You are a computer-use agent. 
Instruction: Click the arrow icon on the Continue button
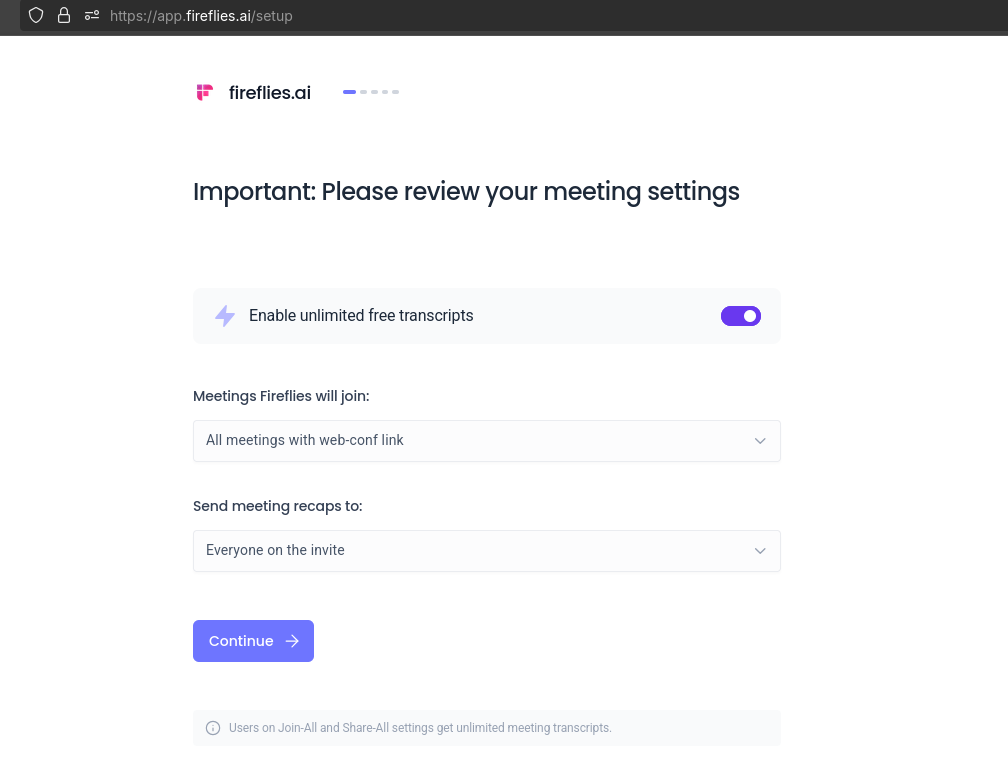292,641
